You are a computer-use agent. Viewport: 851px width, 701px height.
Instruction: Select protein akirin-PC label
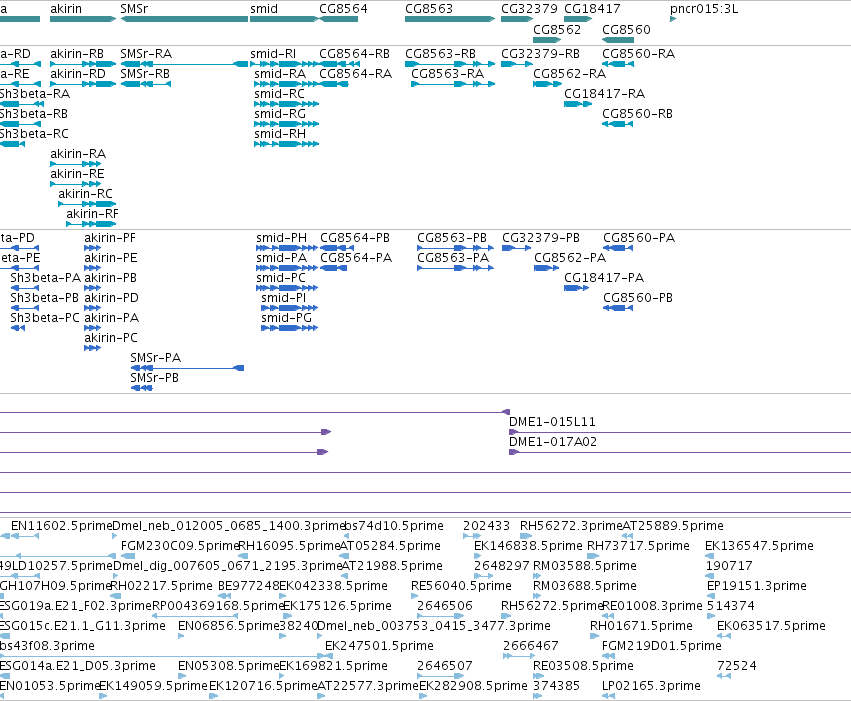click(111, 338)
